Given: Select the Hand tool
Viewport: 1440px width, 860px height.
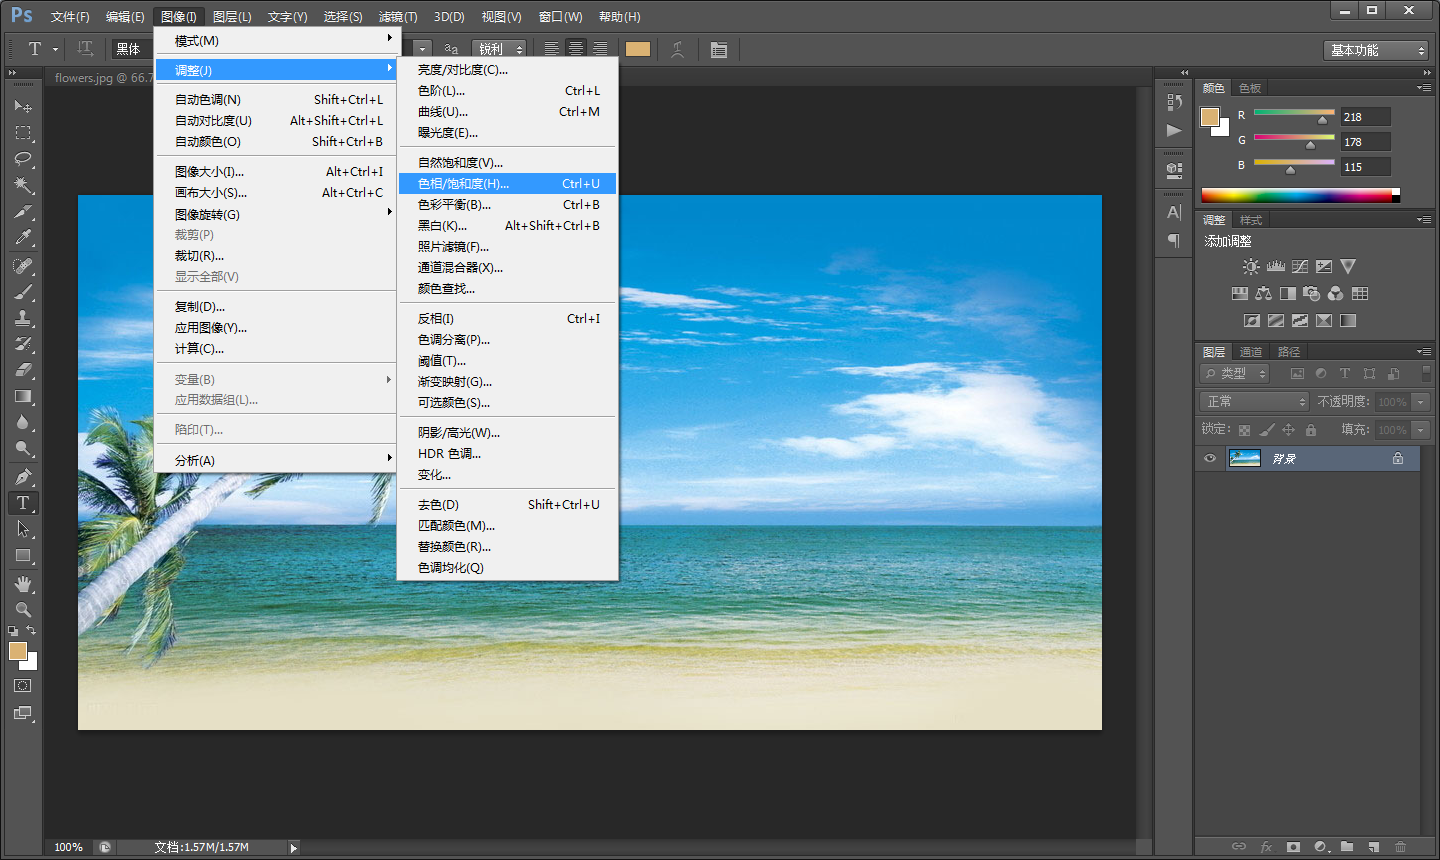Looking at the screenshot, I should pyautogui.click(x=23, y=584).
